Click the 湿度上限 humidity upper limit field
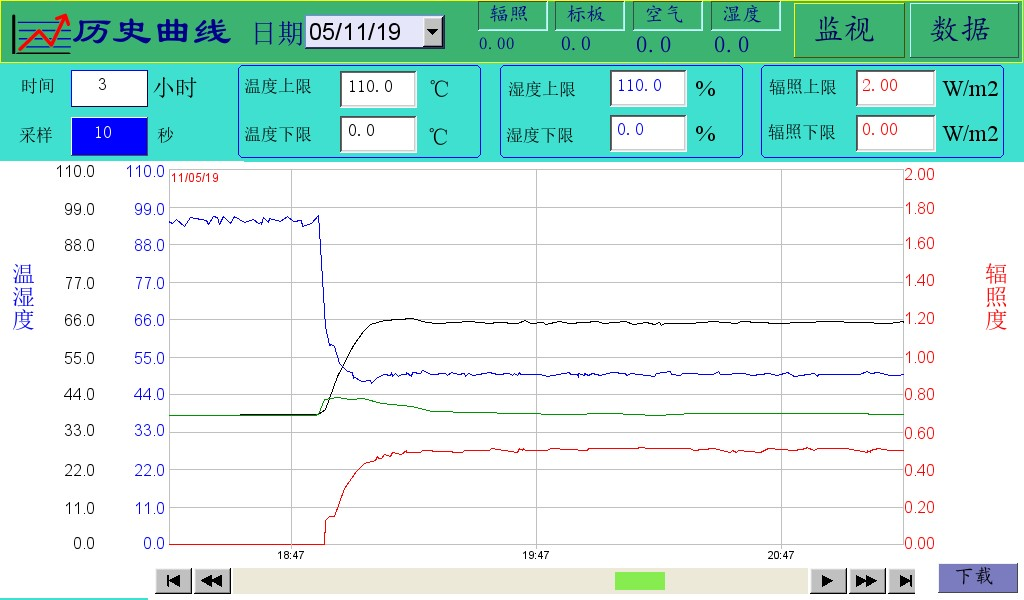 [x=647, y=88]
